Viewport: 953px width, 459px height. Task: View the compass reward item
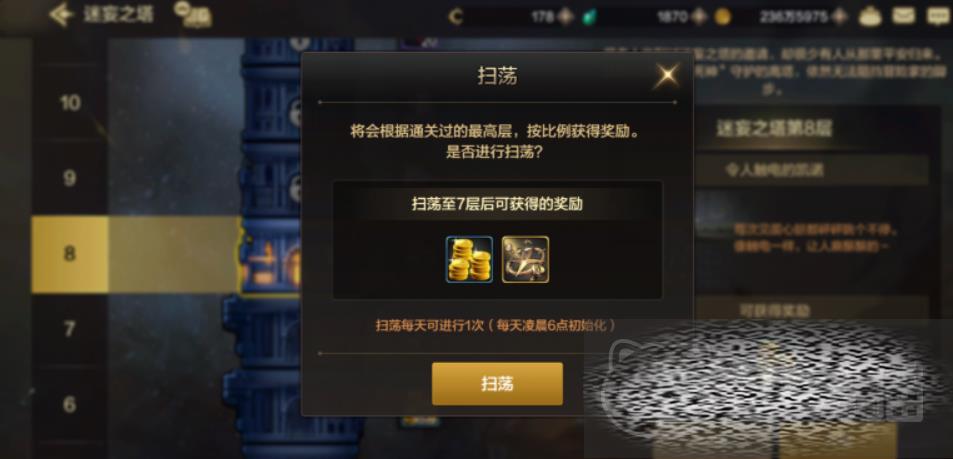click(x=525, y=260)
